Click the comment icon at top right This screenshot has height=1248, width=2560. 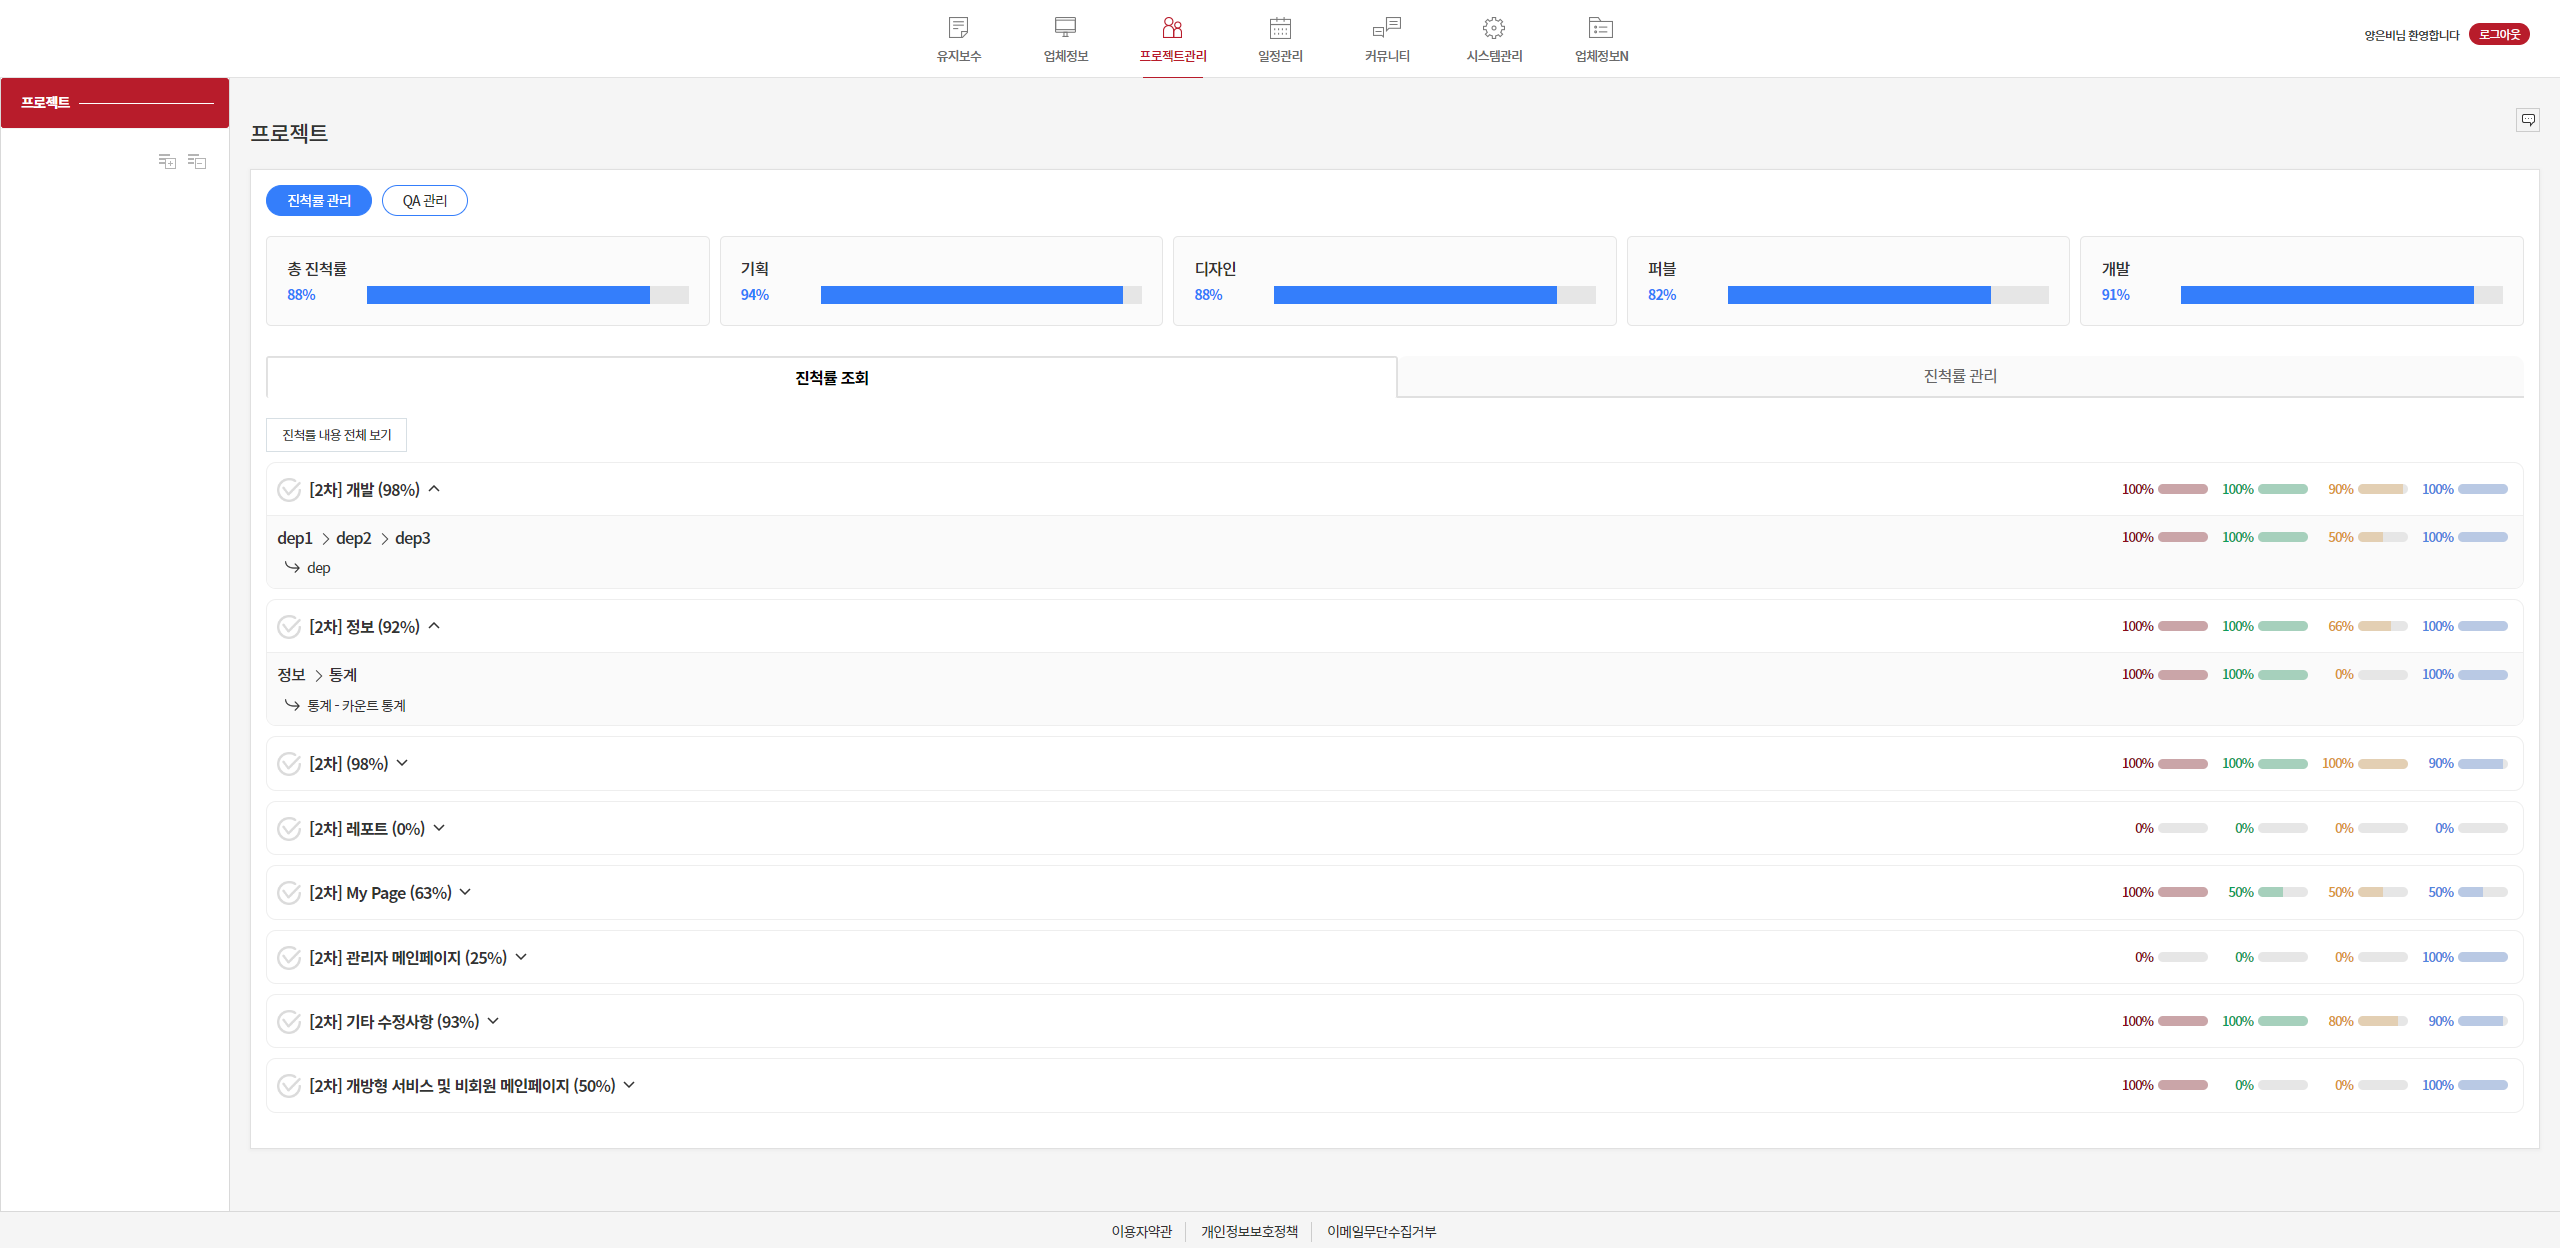(2528, 120)
